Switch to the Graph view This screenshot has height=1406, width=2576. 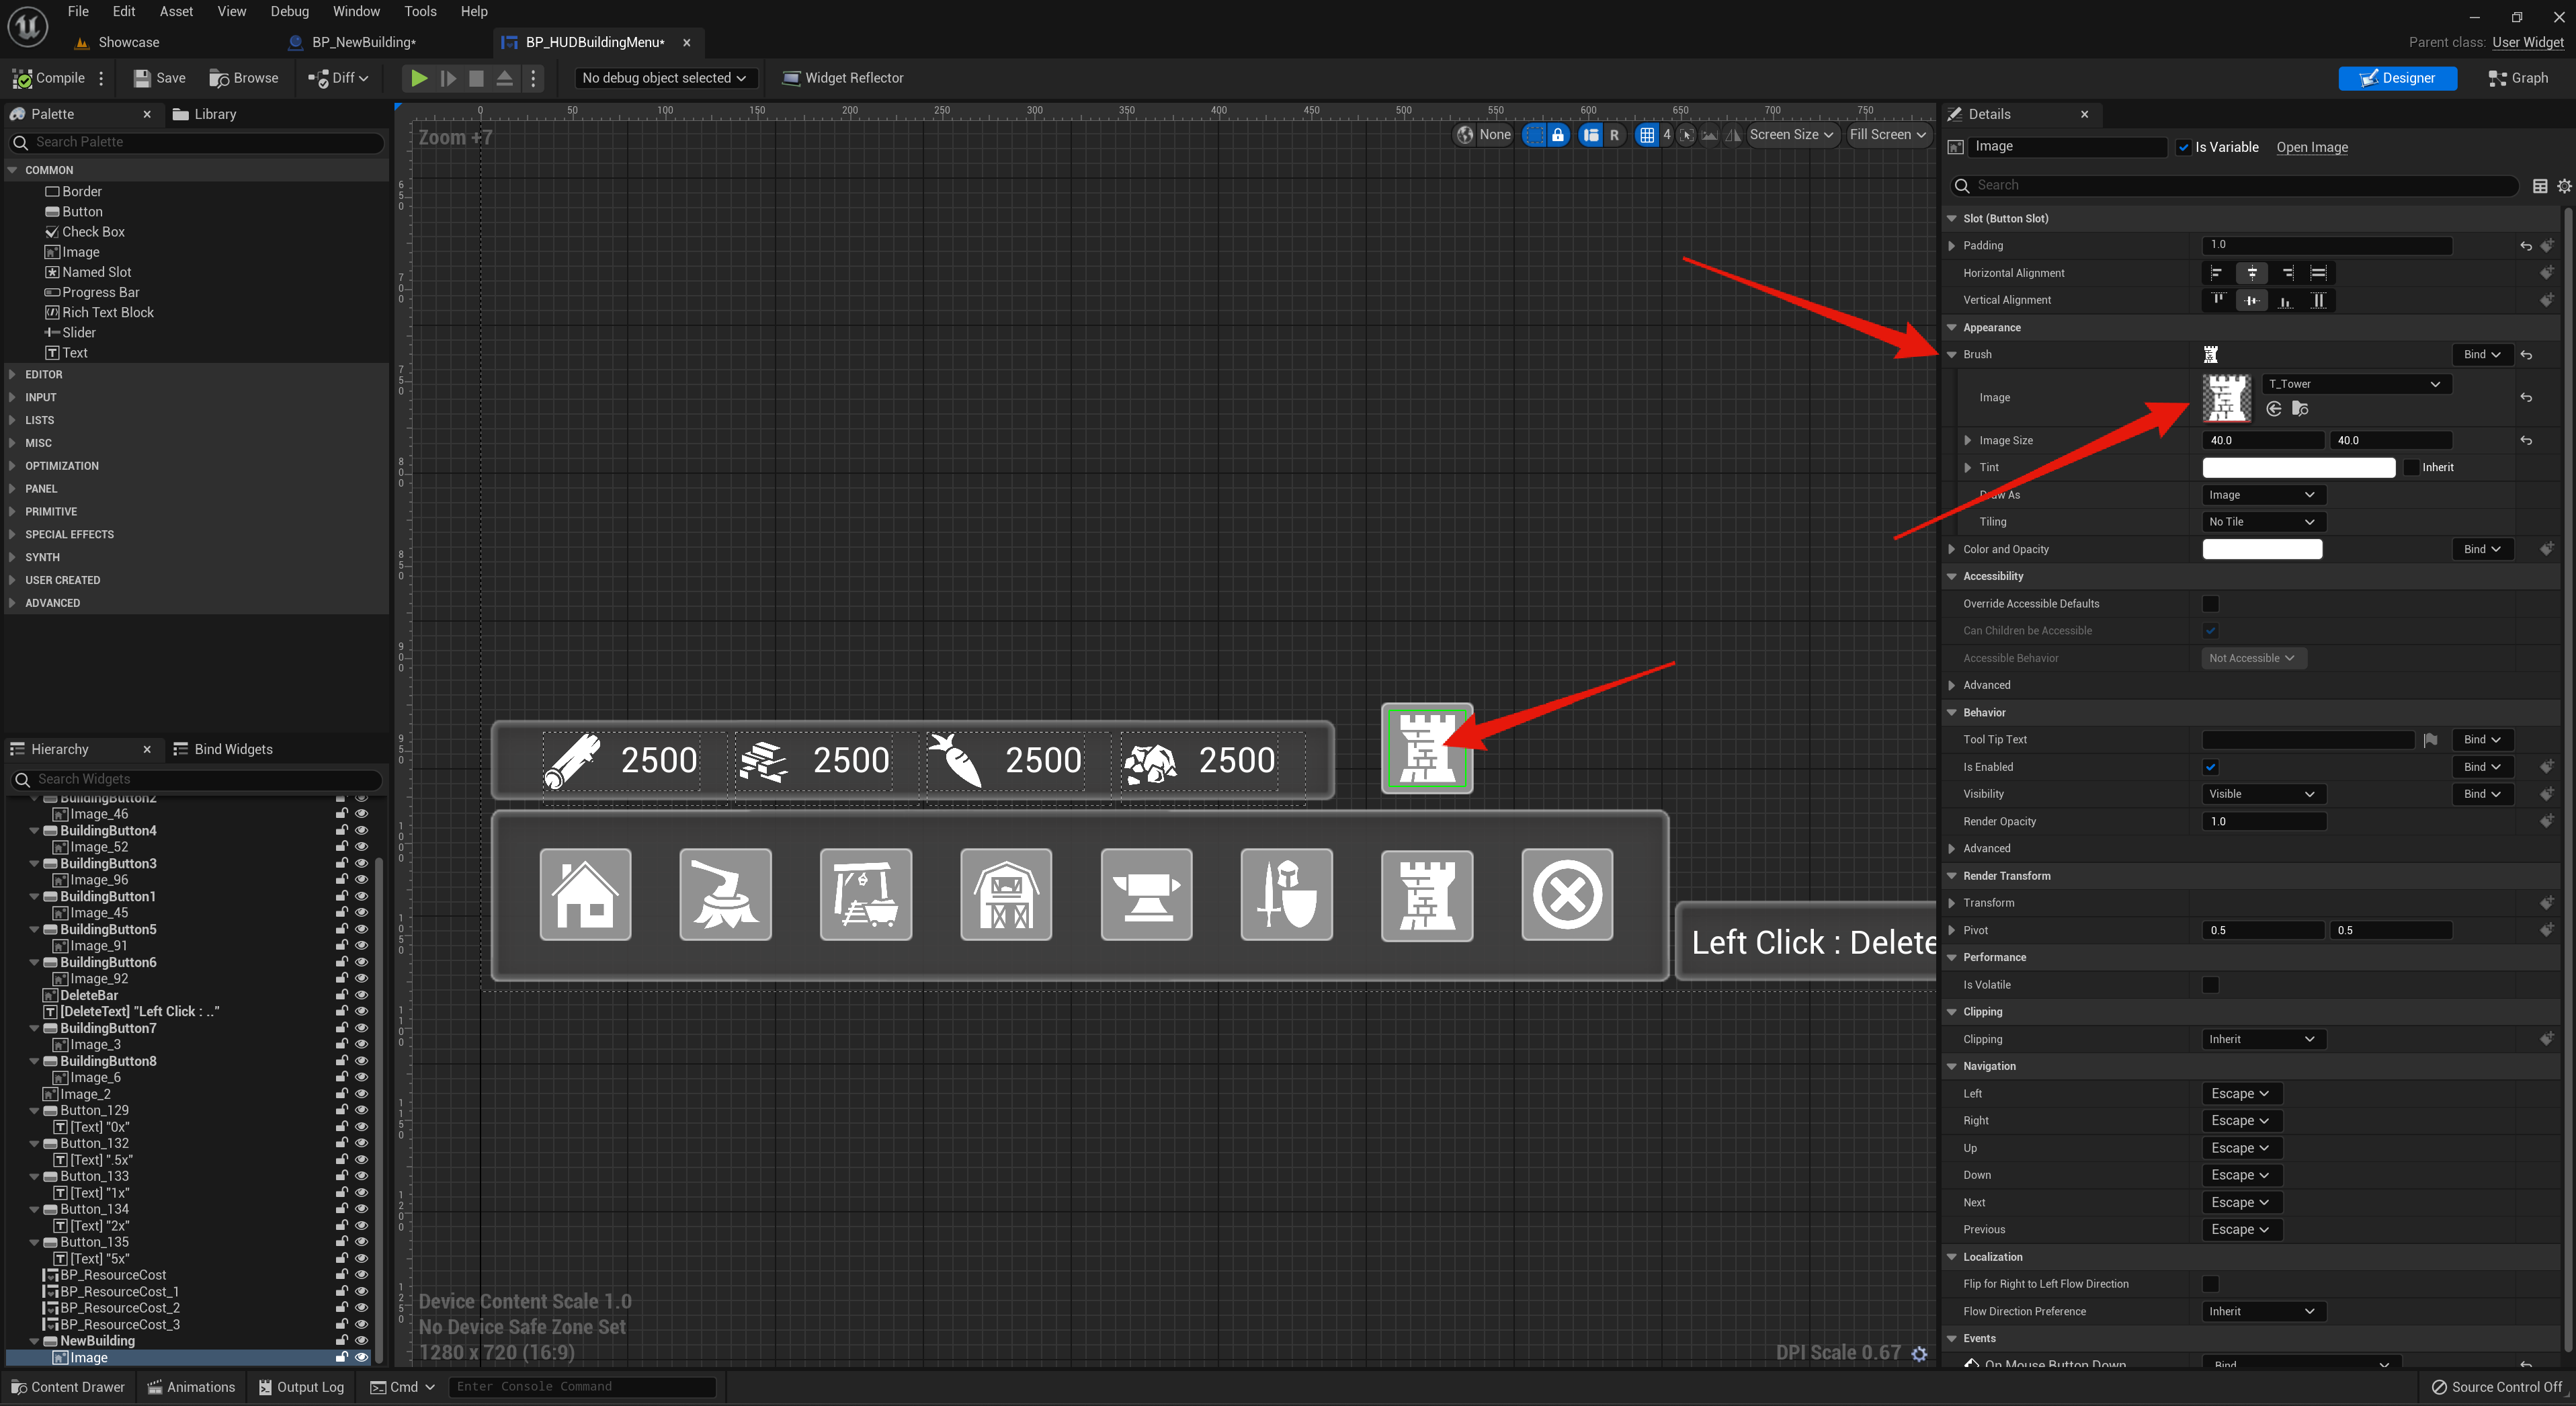pyautogui.click(x=2519, y=78)
